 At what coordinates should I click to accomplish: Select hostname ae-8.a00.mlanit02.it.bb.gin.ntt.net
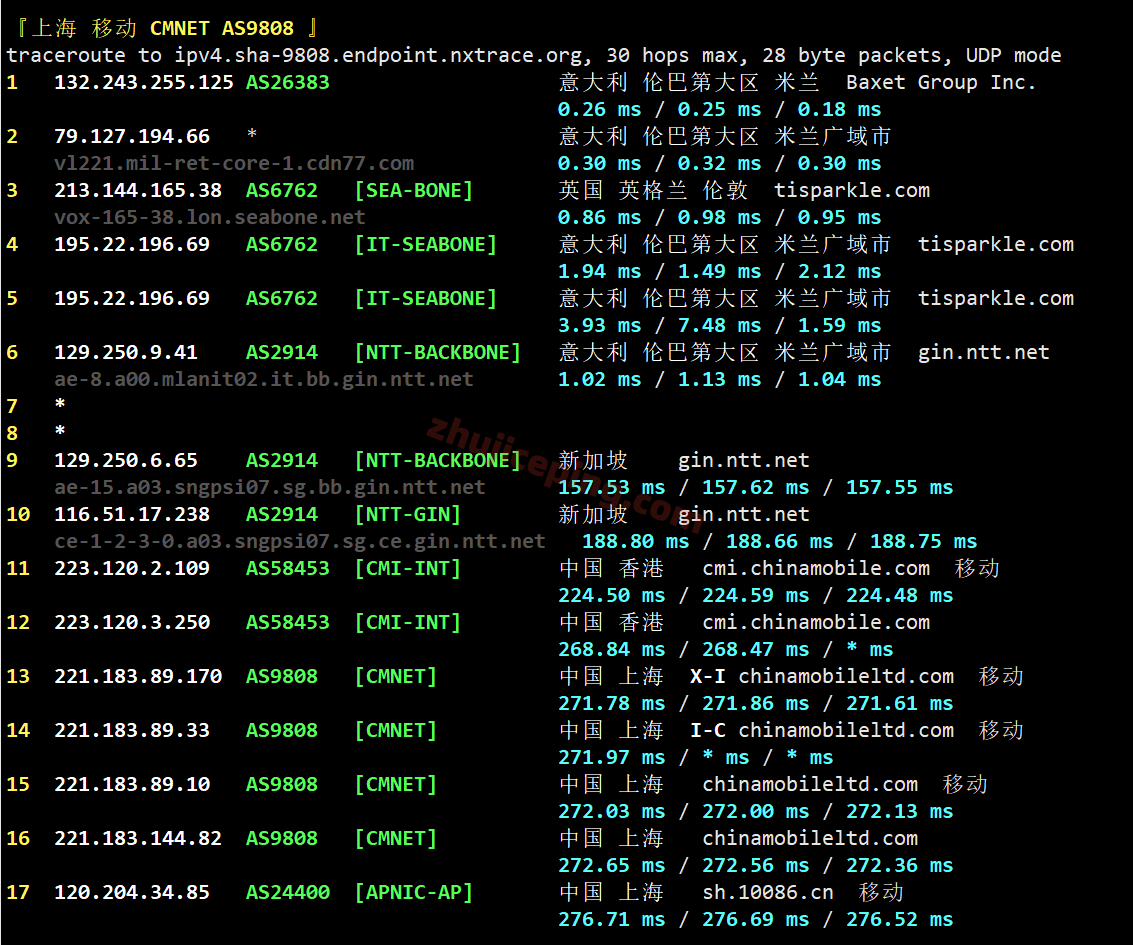264,379
